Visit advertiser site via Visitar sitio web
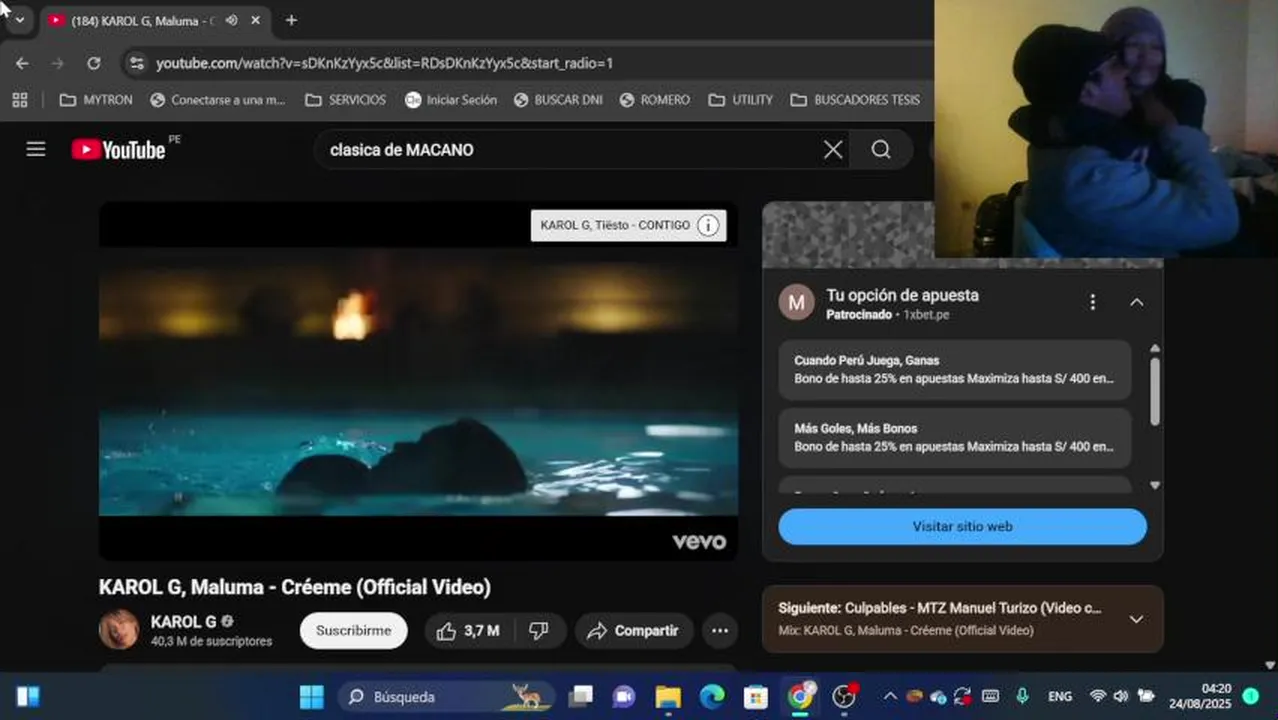This screenshot has height=720, width=1278. 962,527
